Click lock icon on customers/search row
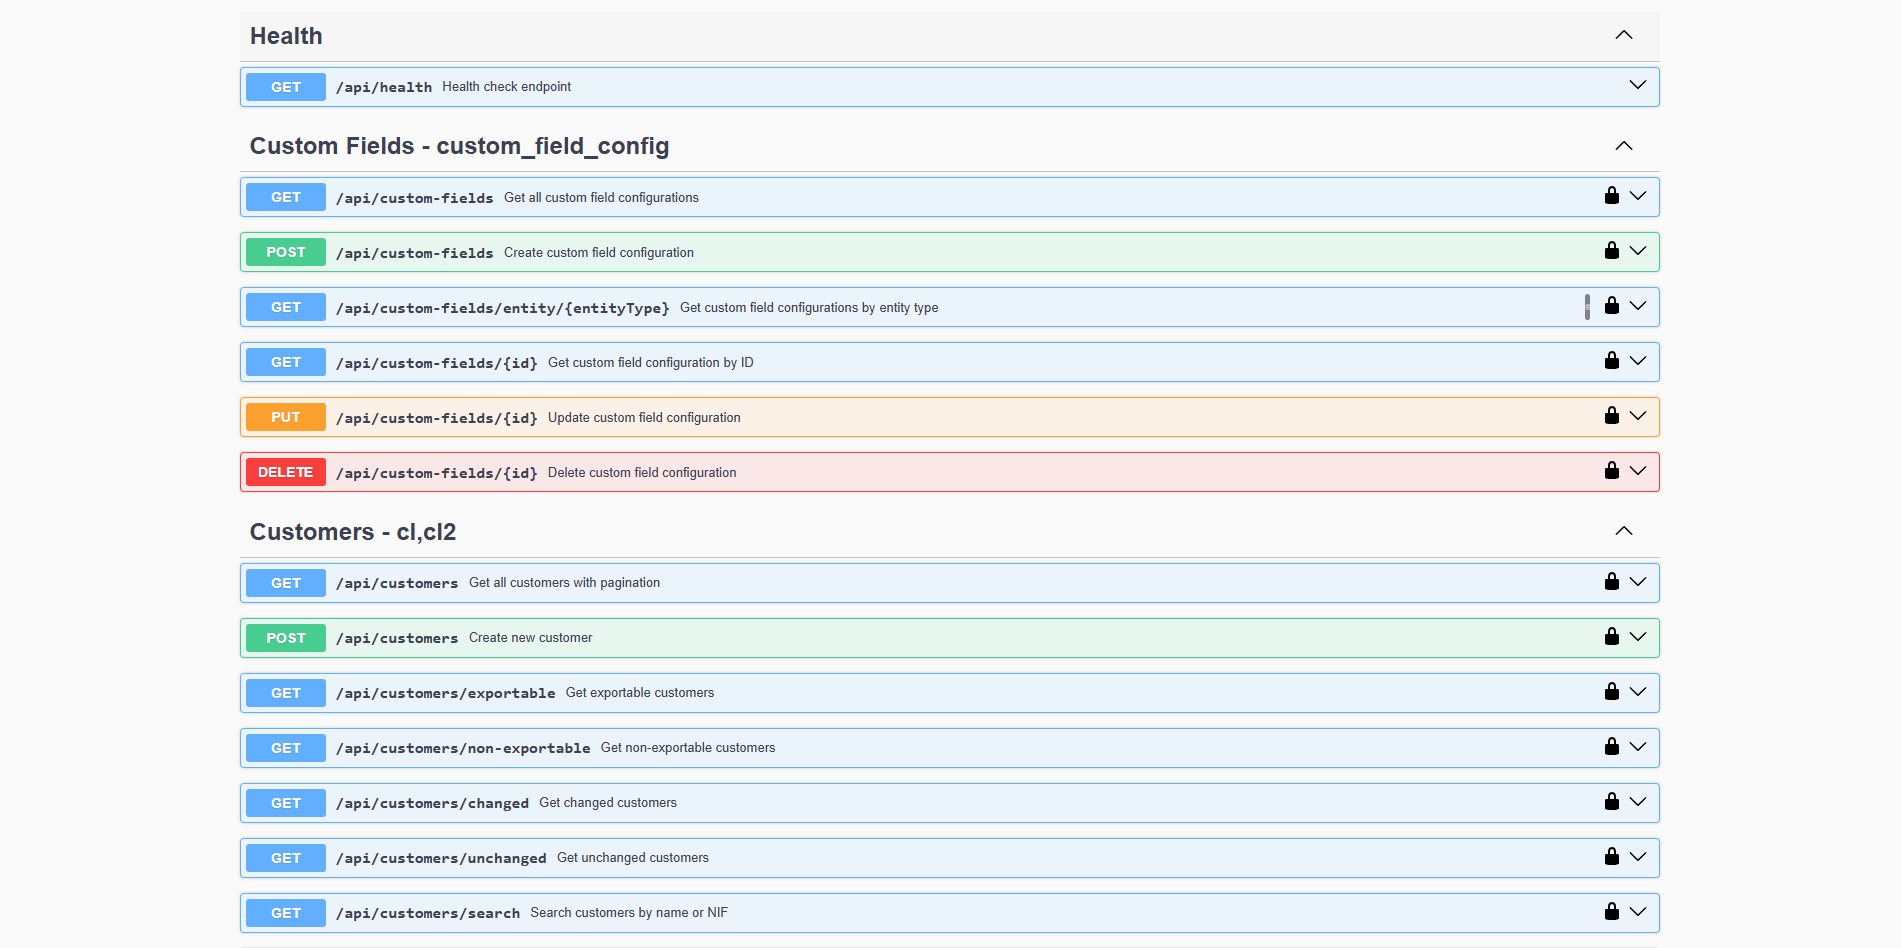Viewport: 1901px width, 948px height. [x=1611, y=912]
